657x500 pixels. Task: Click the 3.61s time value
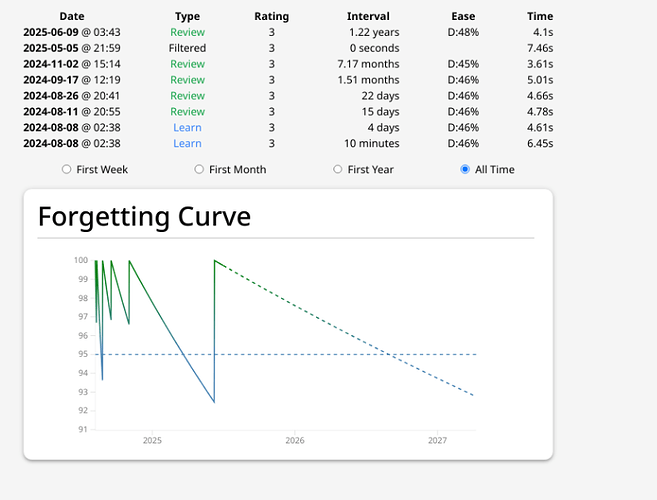pos(540,64)
